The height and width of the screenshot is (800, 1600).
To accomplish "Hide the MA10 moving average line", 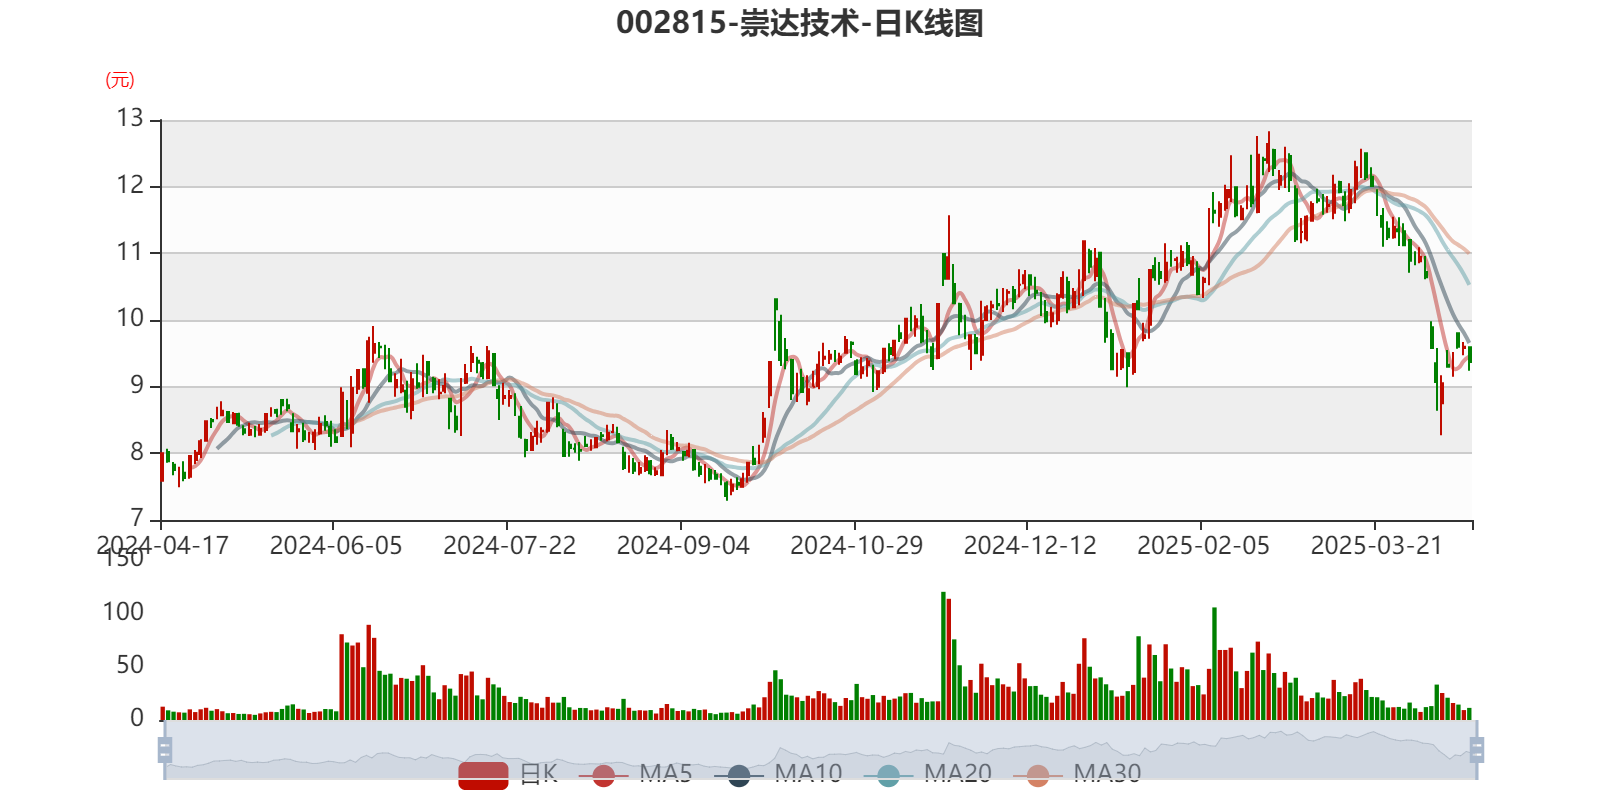I will (x=778, y=774).
